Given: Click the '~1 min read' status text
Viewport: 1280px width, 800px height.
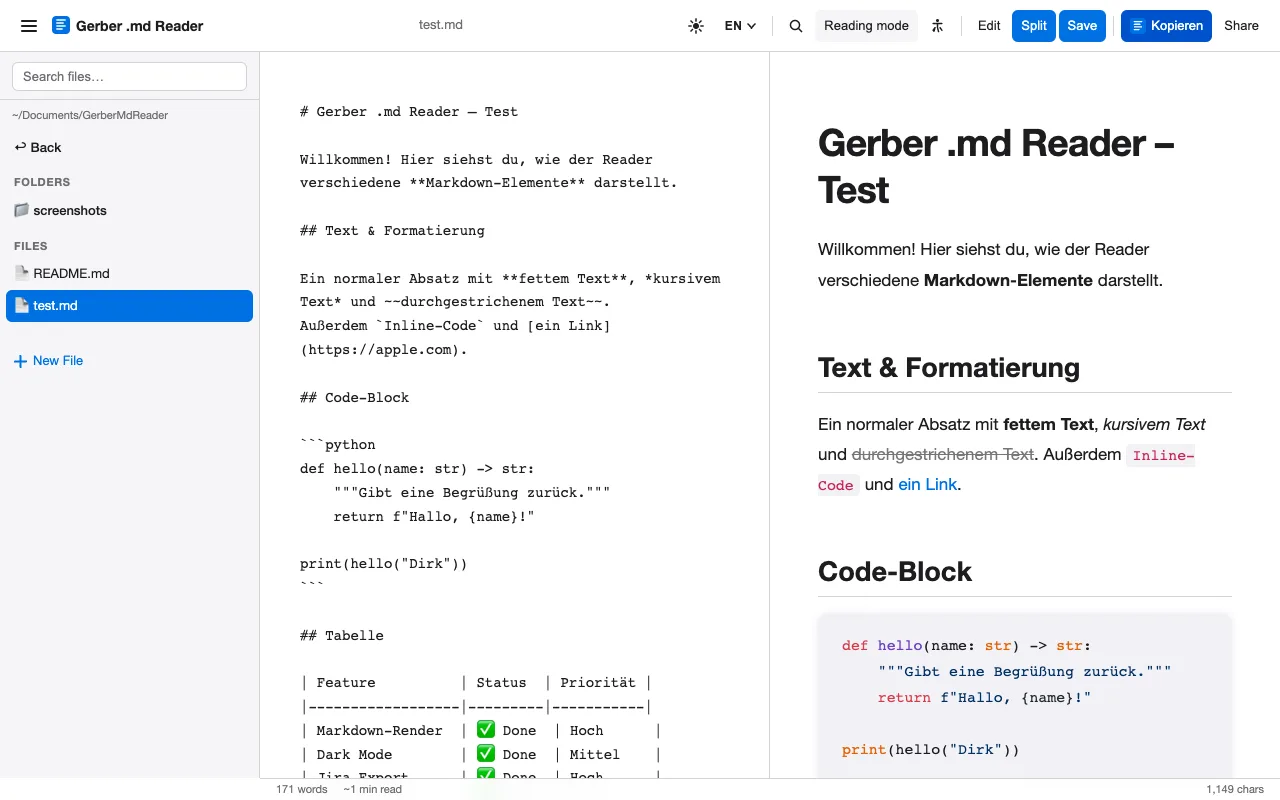Looking at the screenshot, I should 372,789.
